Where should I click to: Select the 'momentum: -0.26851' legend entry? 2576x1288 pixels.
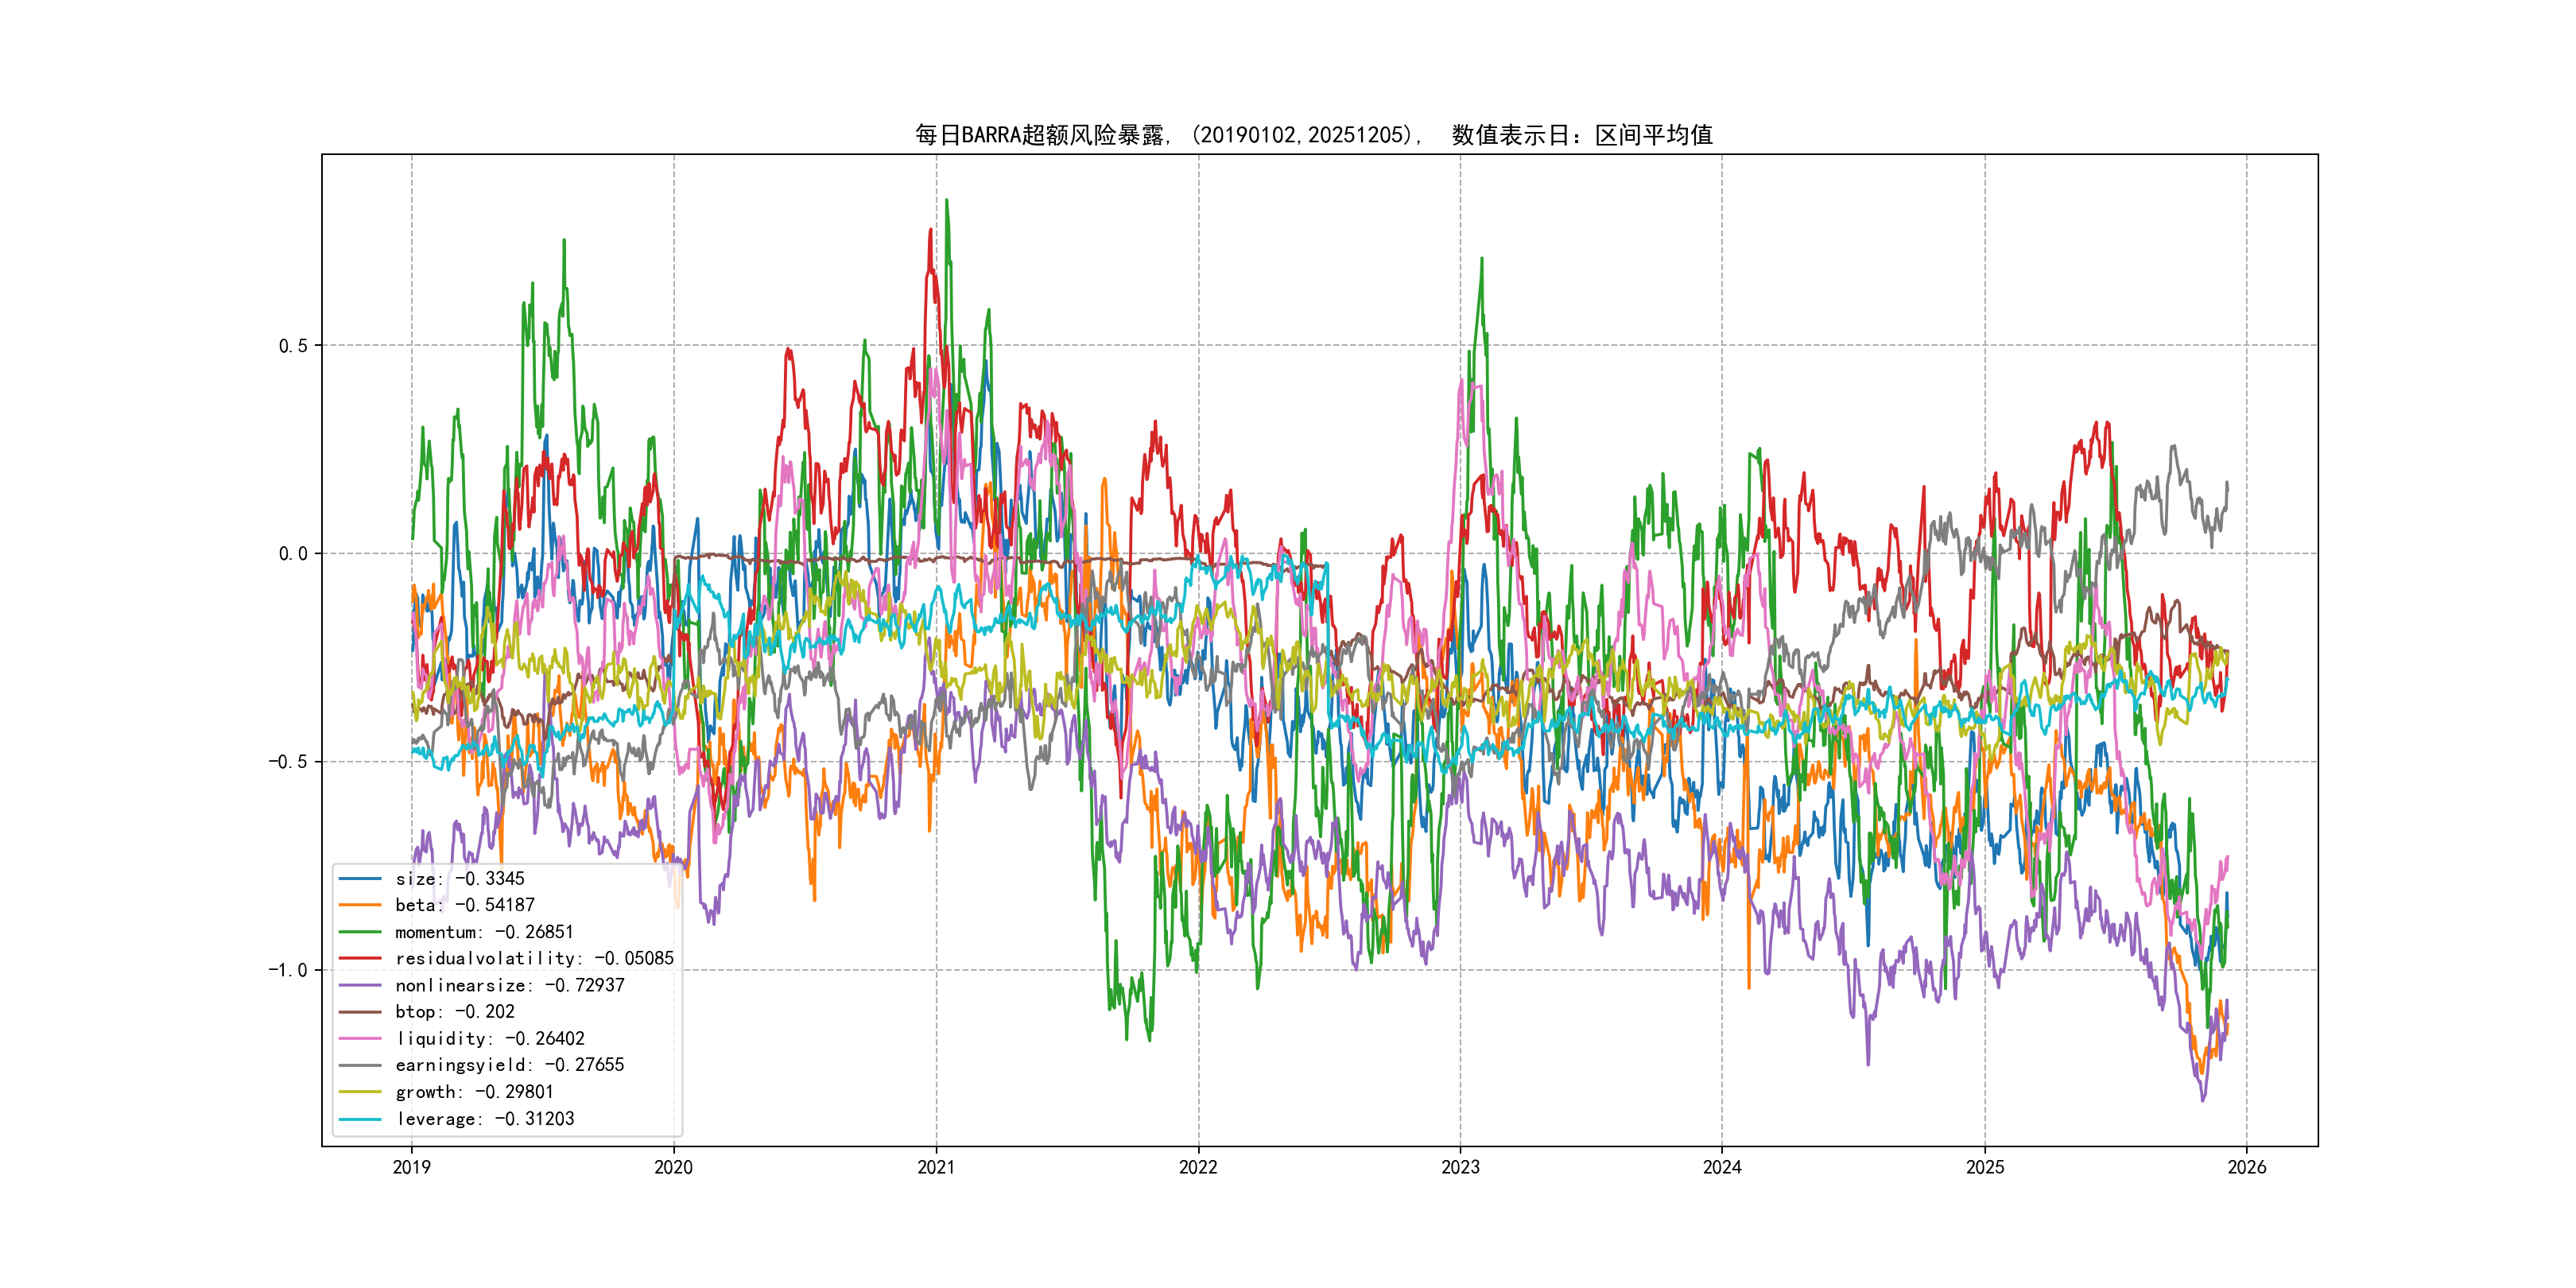coord(484,932)
